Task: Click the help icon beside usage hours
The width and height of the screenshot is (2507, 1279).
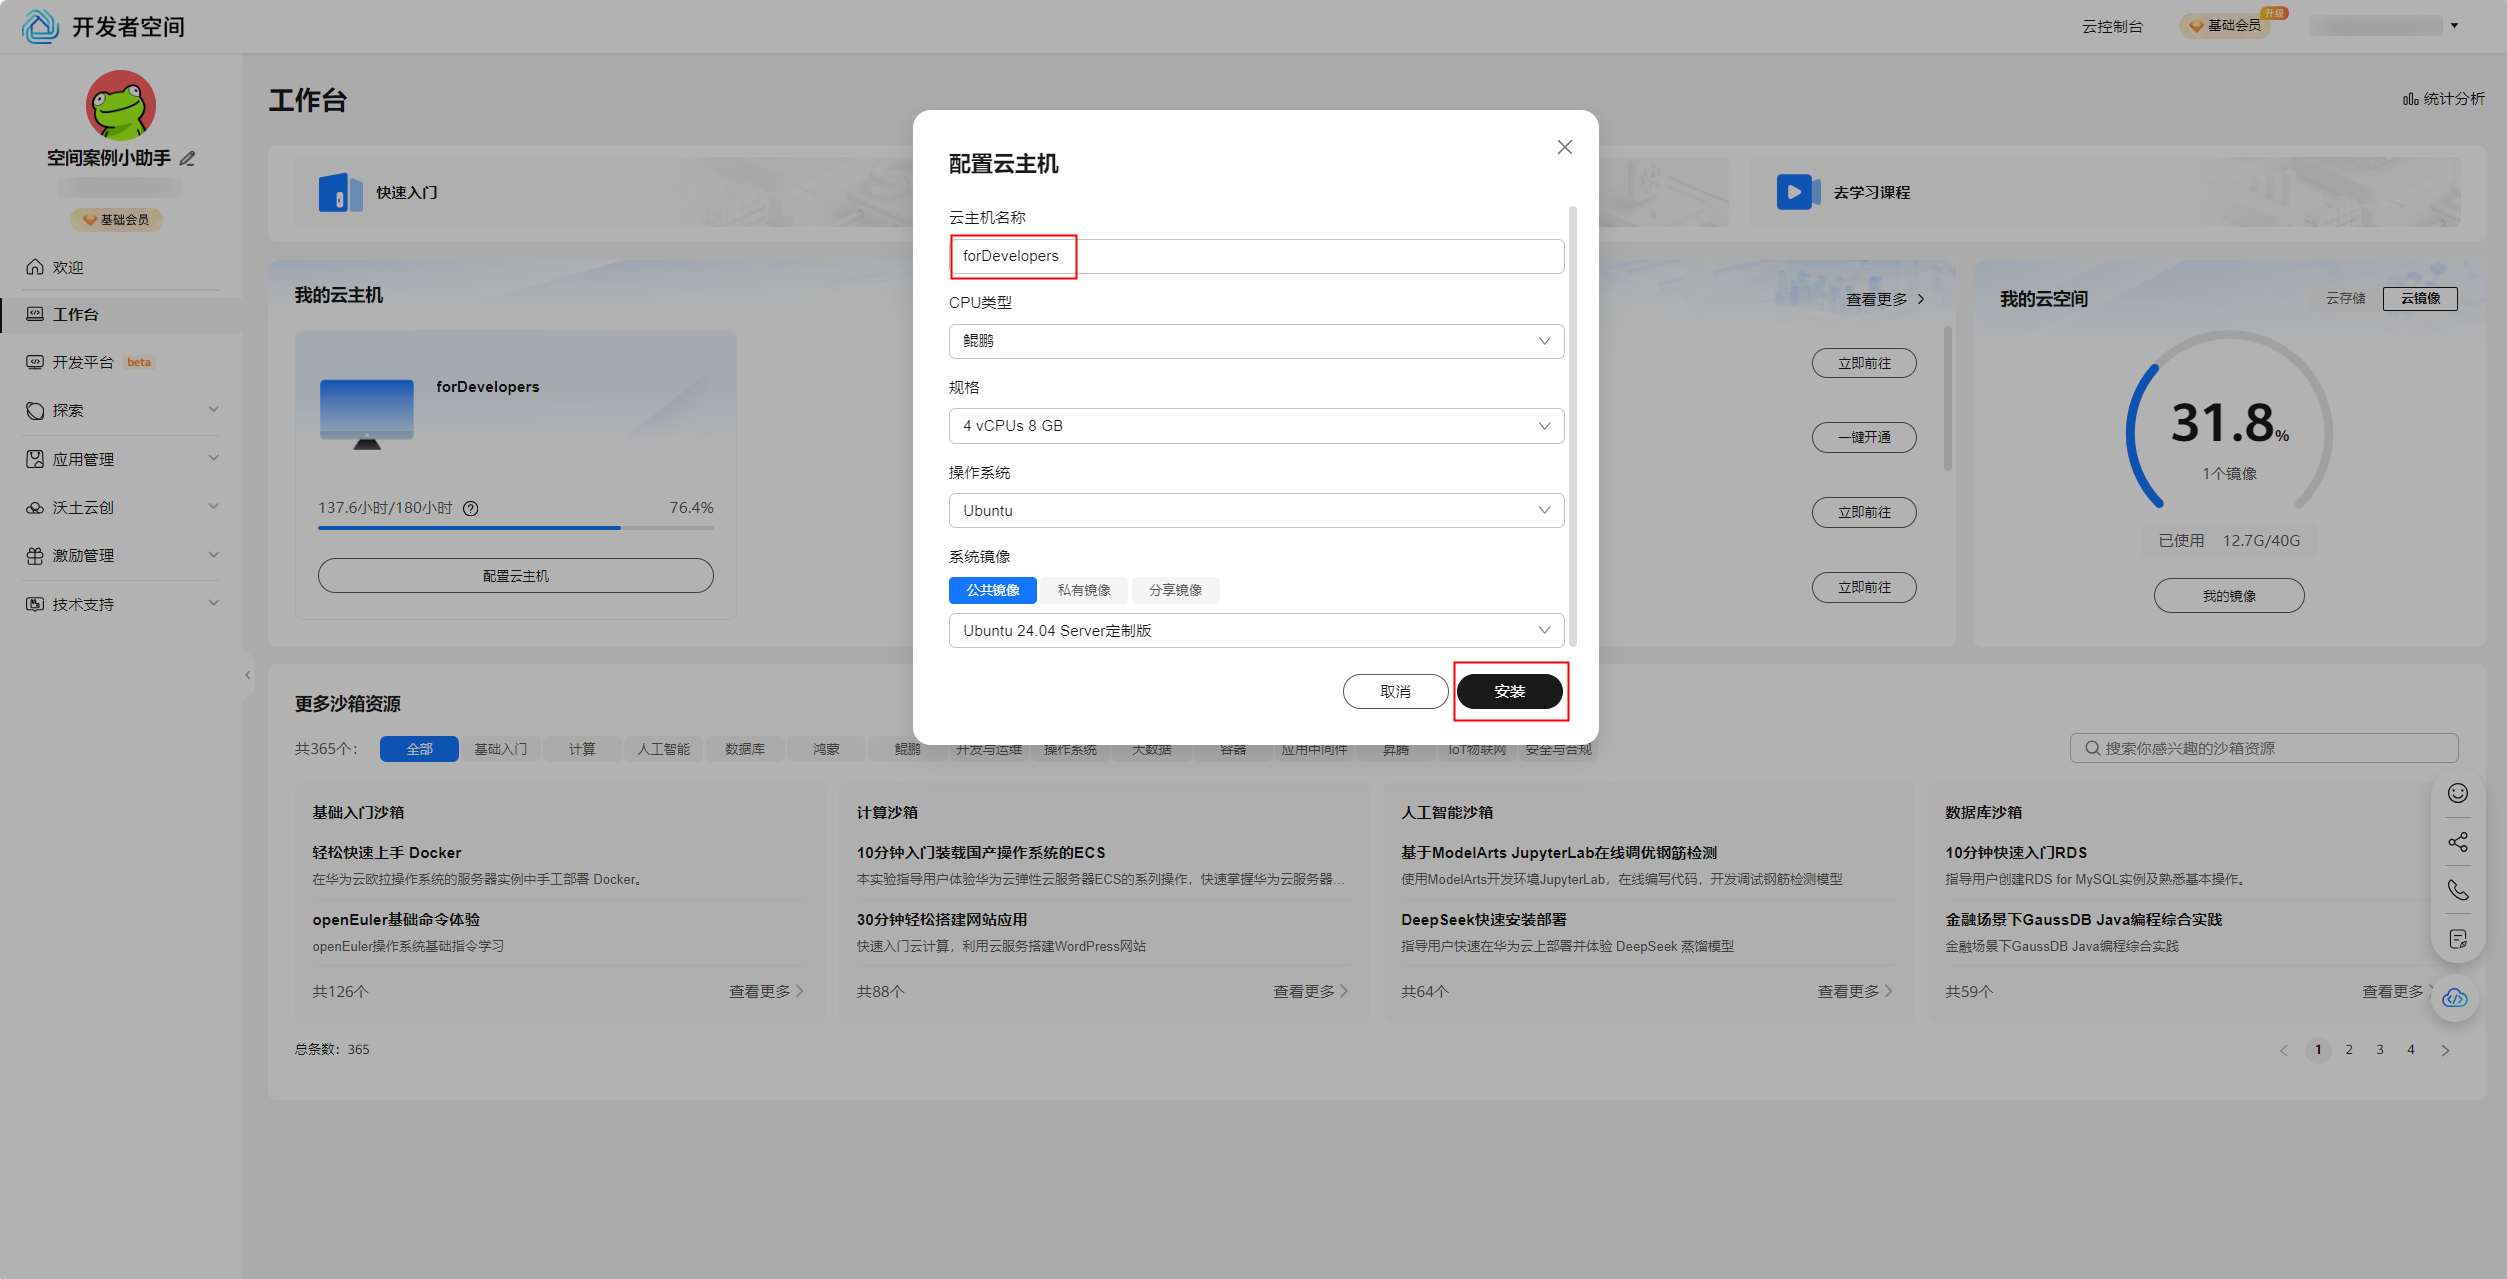Action: pos(471,508)
